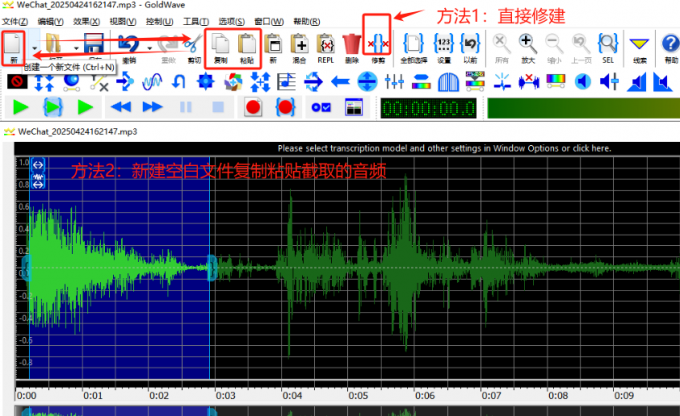Expand the Undo history dropdown arrow

tap(150, 48)
